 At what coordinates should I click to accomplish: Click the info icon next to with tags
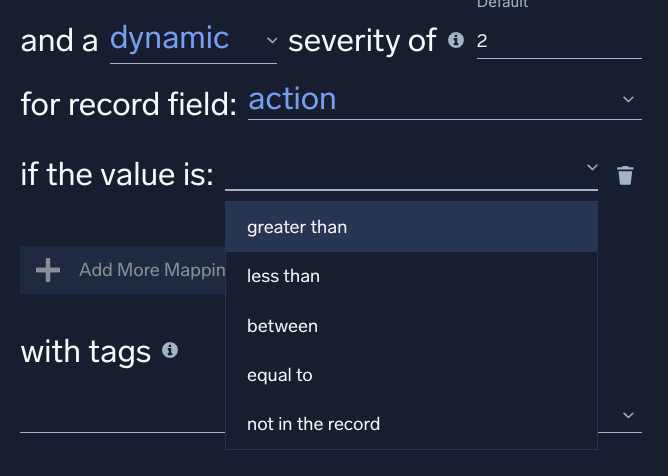170,351
